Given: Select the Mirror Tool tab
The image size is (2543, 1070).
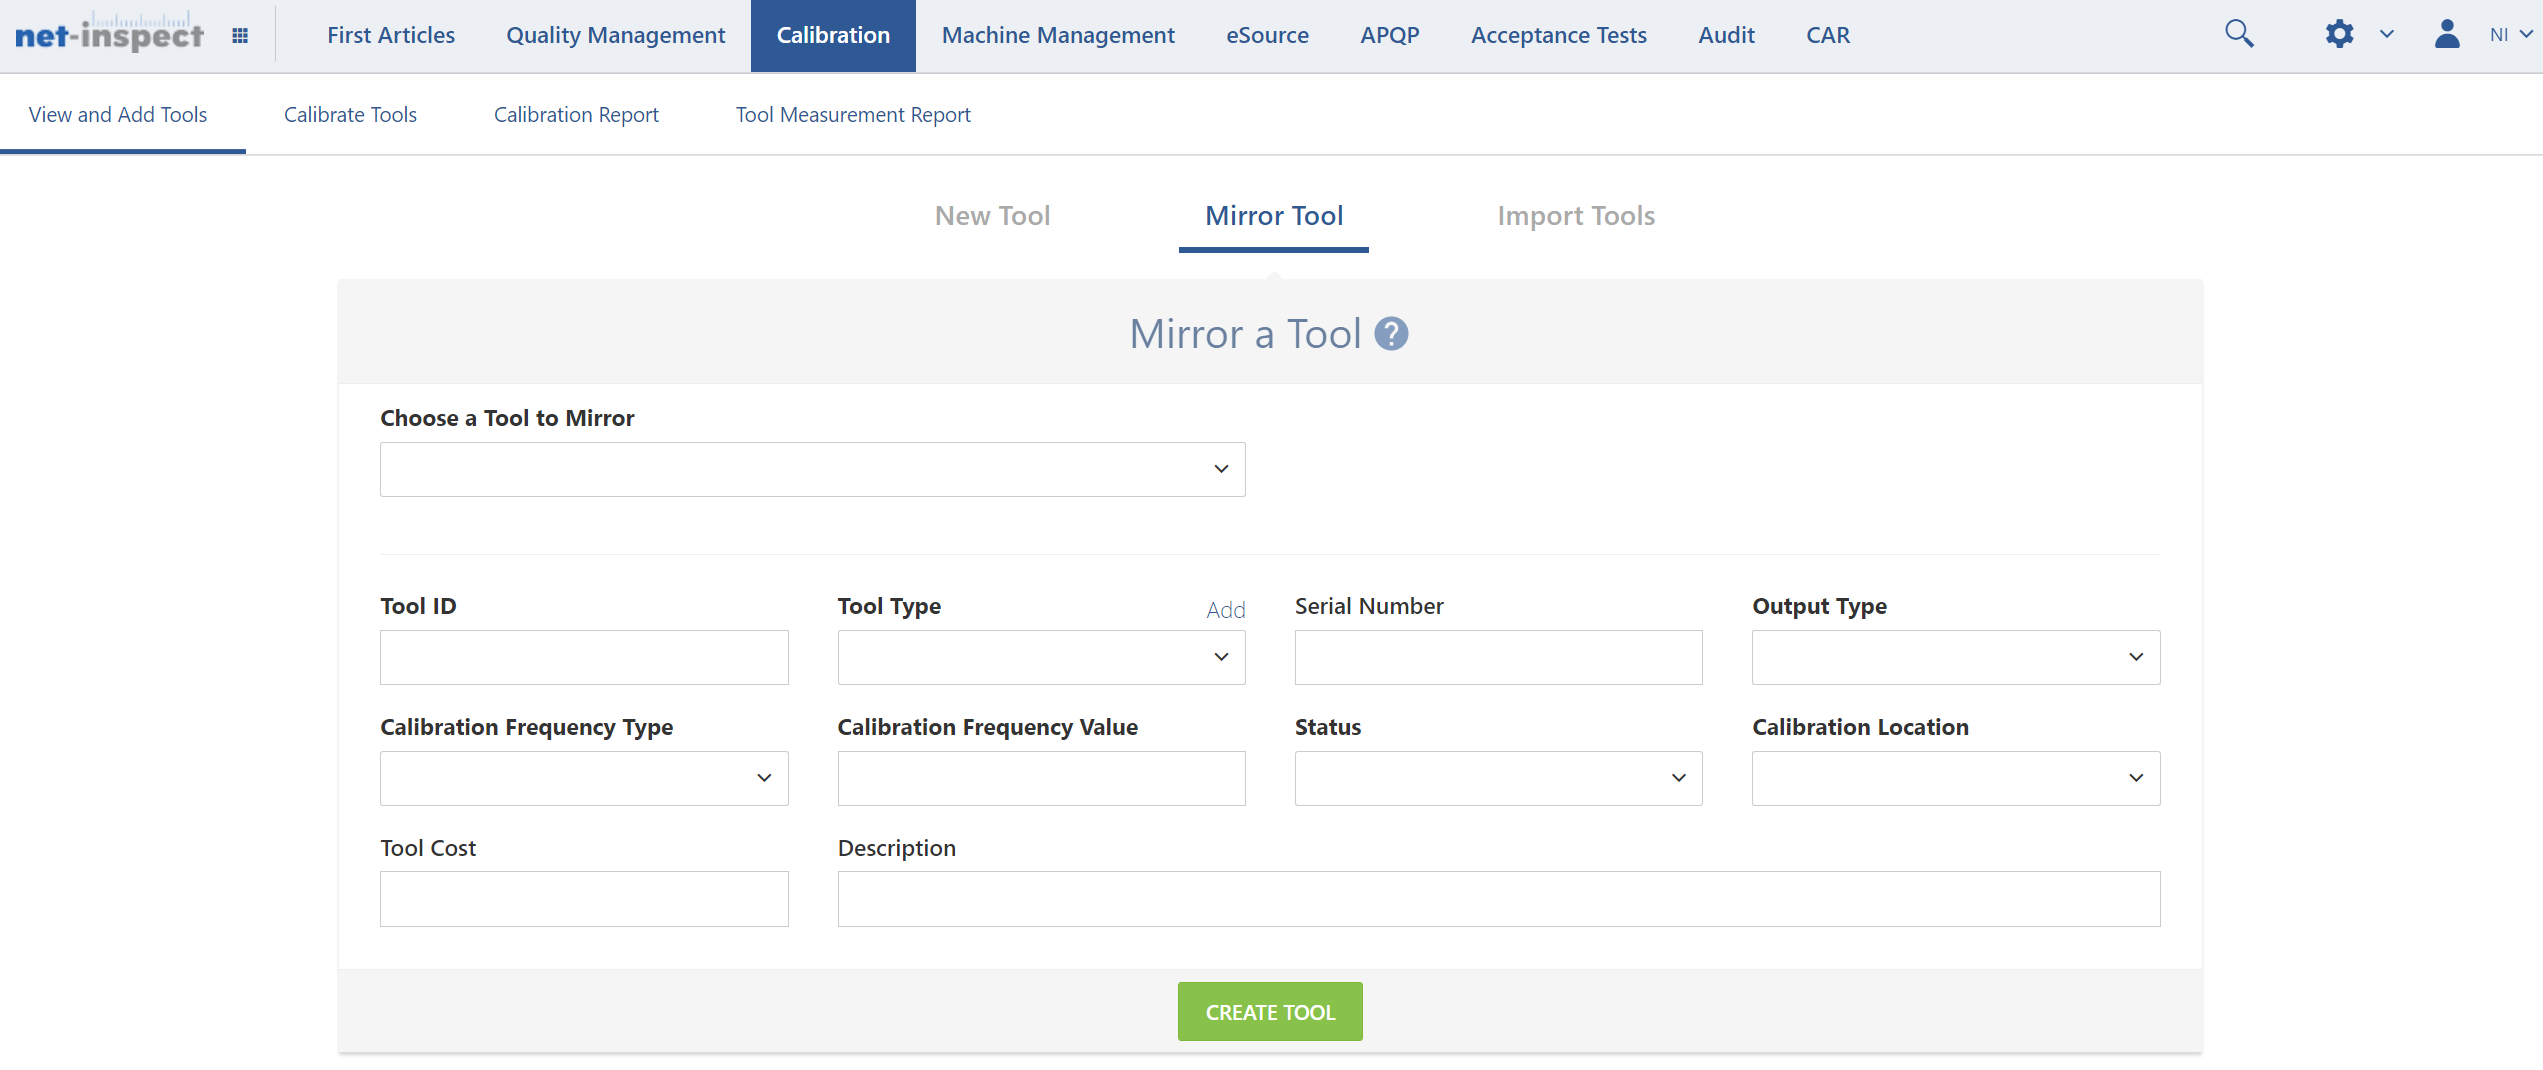Looking at the screenshot, I should [x=1273, y=216].
